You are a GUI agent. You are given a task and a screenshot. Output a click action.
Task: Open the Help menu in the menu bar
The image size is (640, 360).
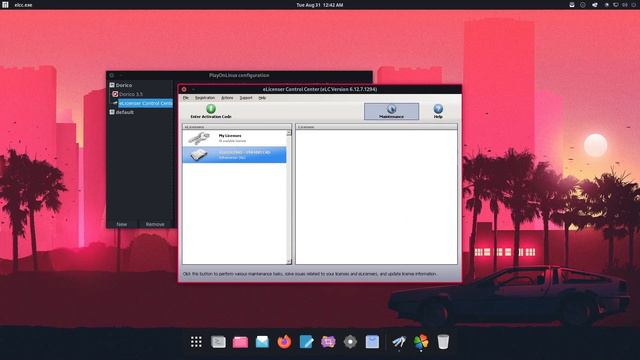point(262,98)
